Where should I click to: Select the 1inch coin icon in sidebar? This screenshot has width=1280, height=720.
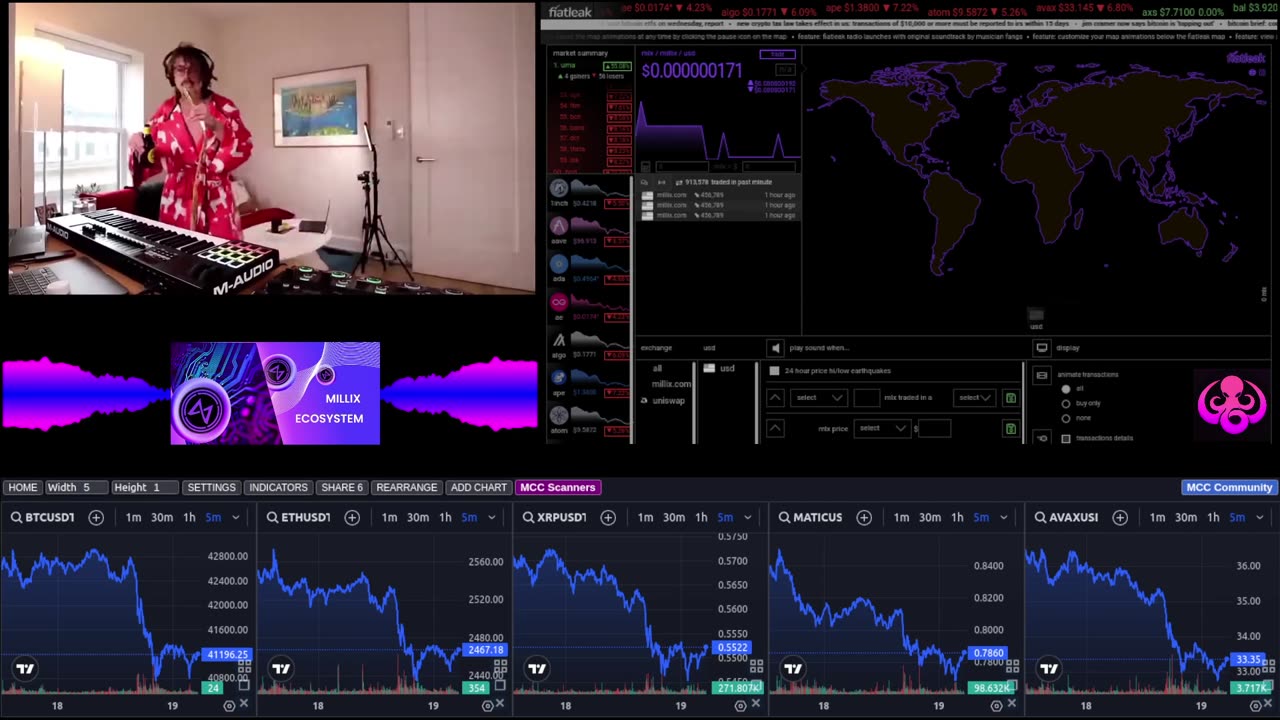(x=559, y=189)
